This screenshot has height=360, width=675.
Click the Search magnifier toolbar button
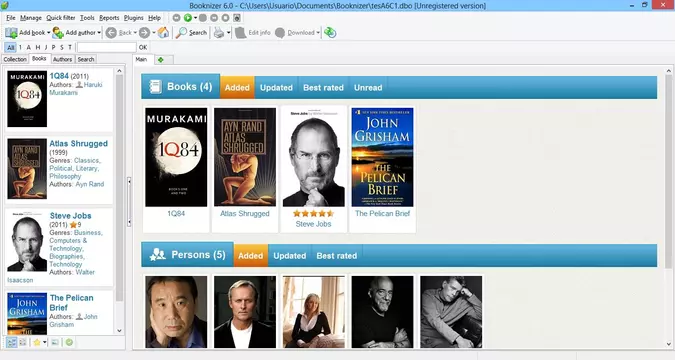pos(192,33)
